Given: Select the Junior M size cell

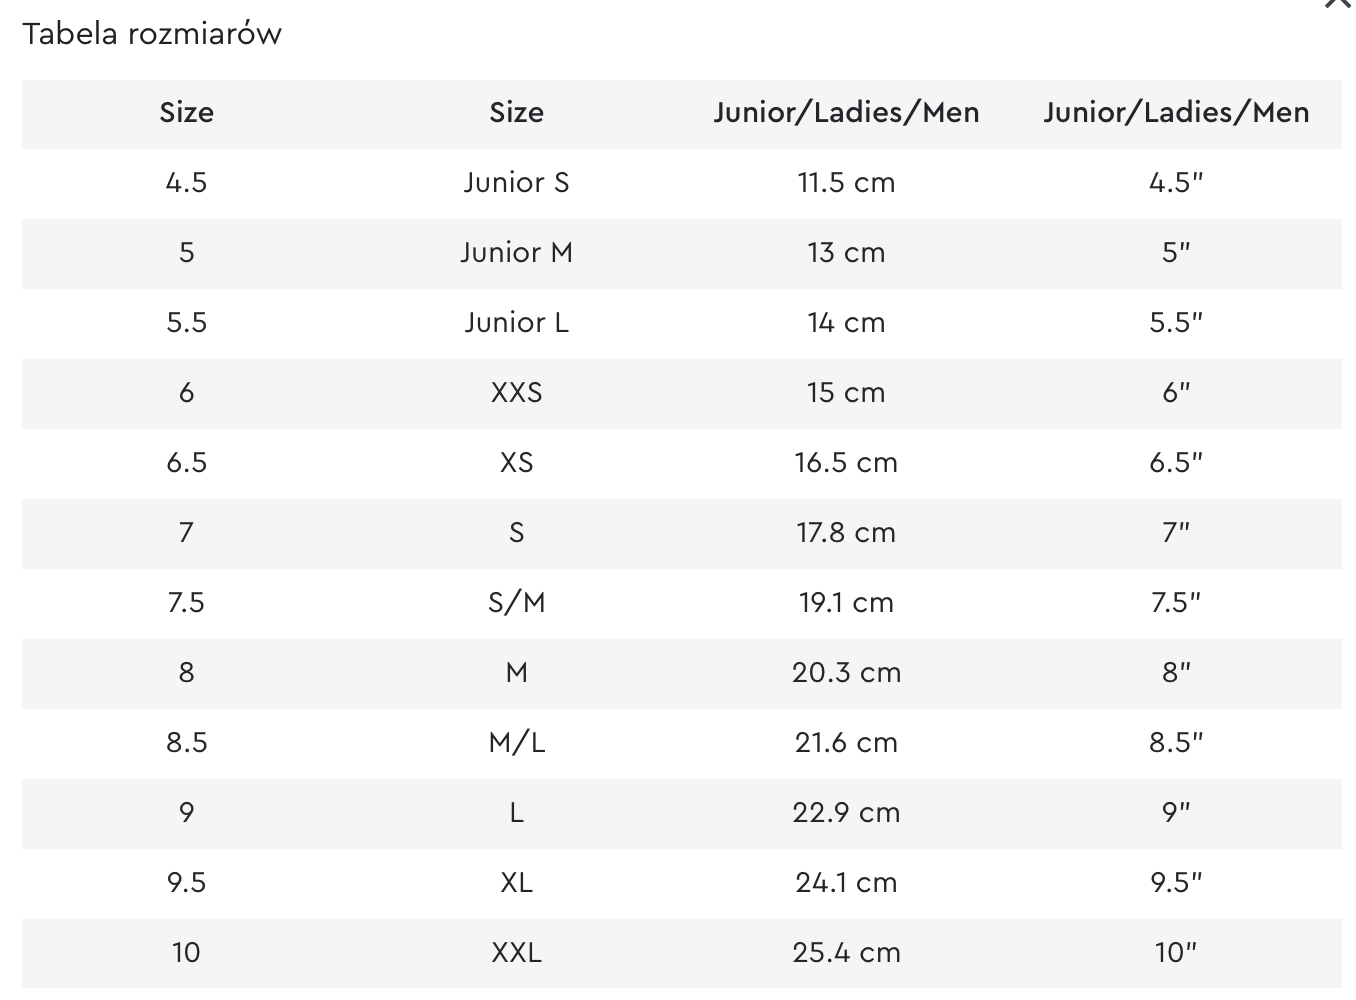Looking at the screenshot, I should 516,253.
